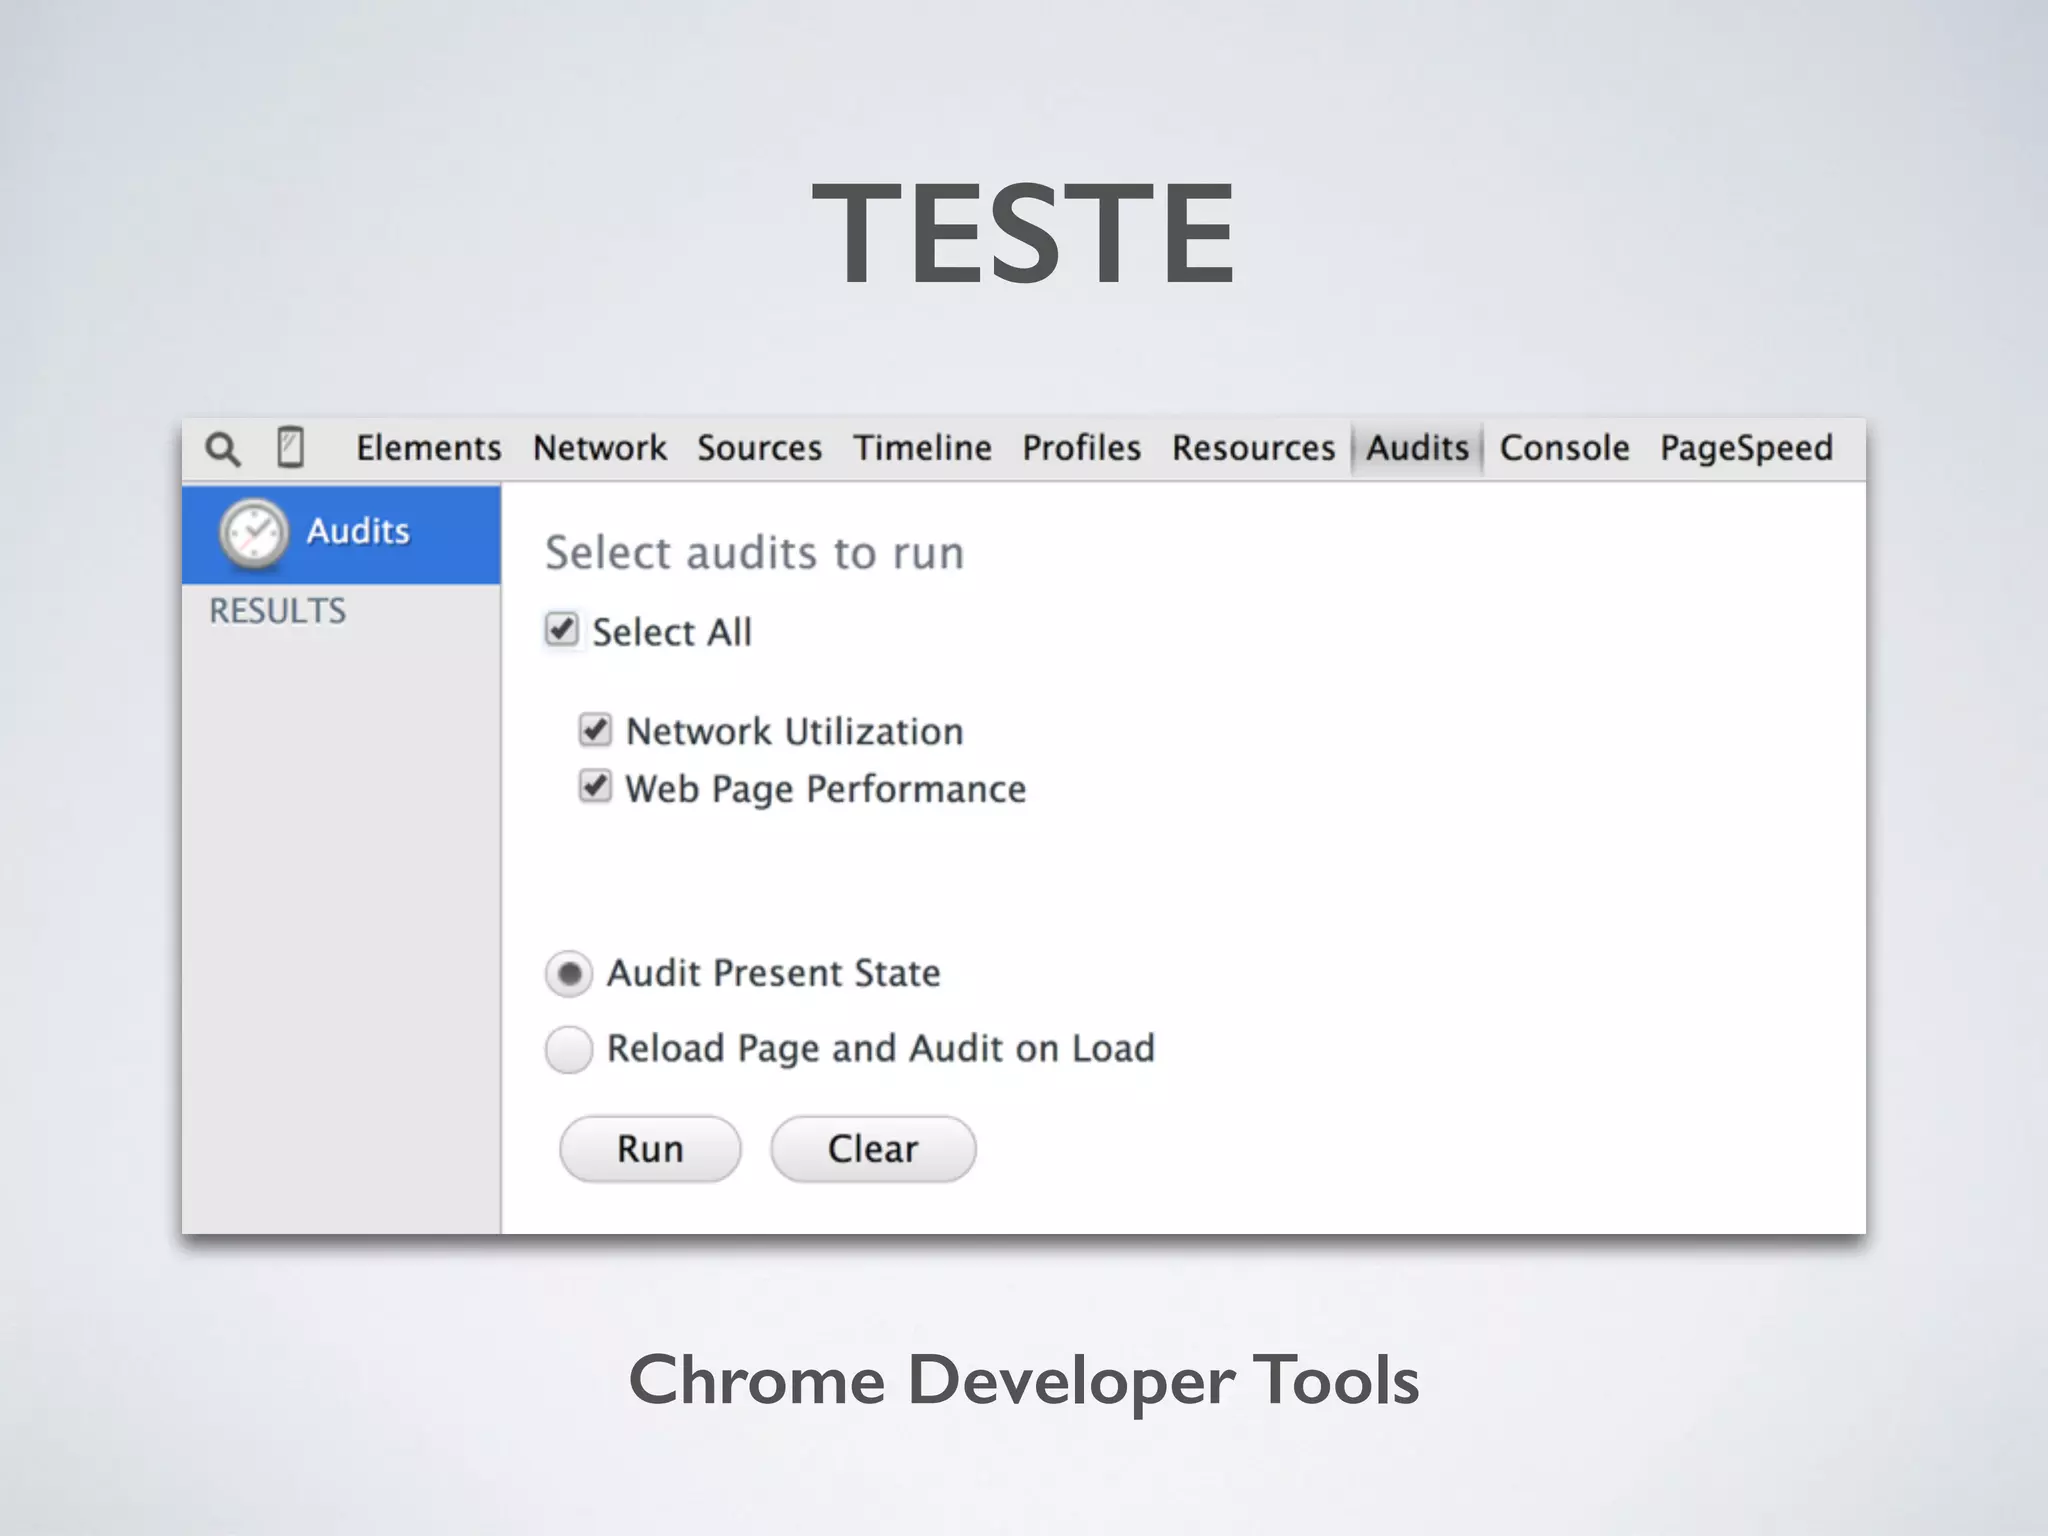Go to the Timeline tab
2048x1536 pixels.
(922, 448)
